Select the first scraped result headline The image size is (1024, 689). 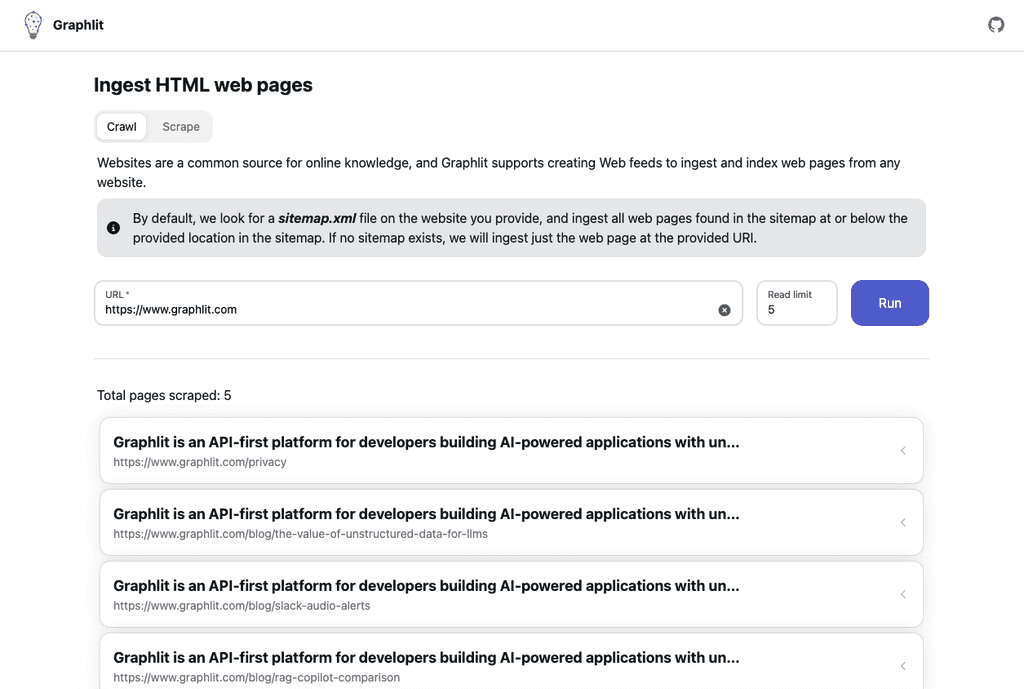click(x=426, y=442)
